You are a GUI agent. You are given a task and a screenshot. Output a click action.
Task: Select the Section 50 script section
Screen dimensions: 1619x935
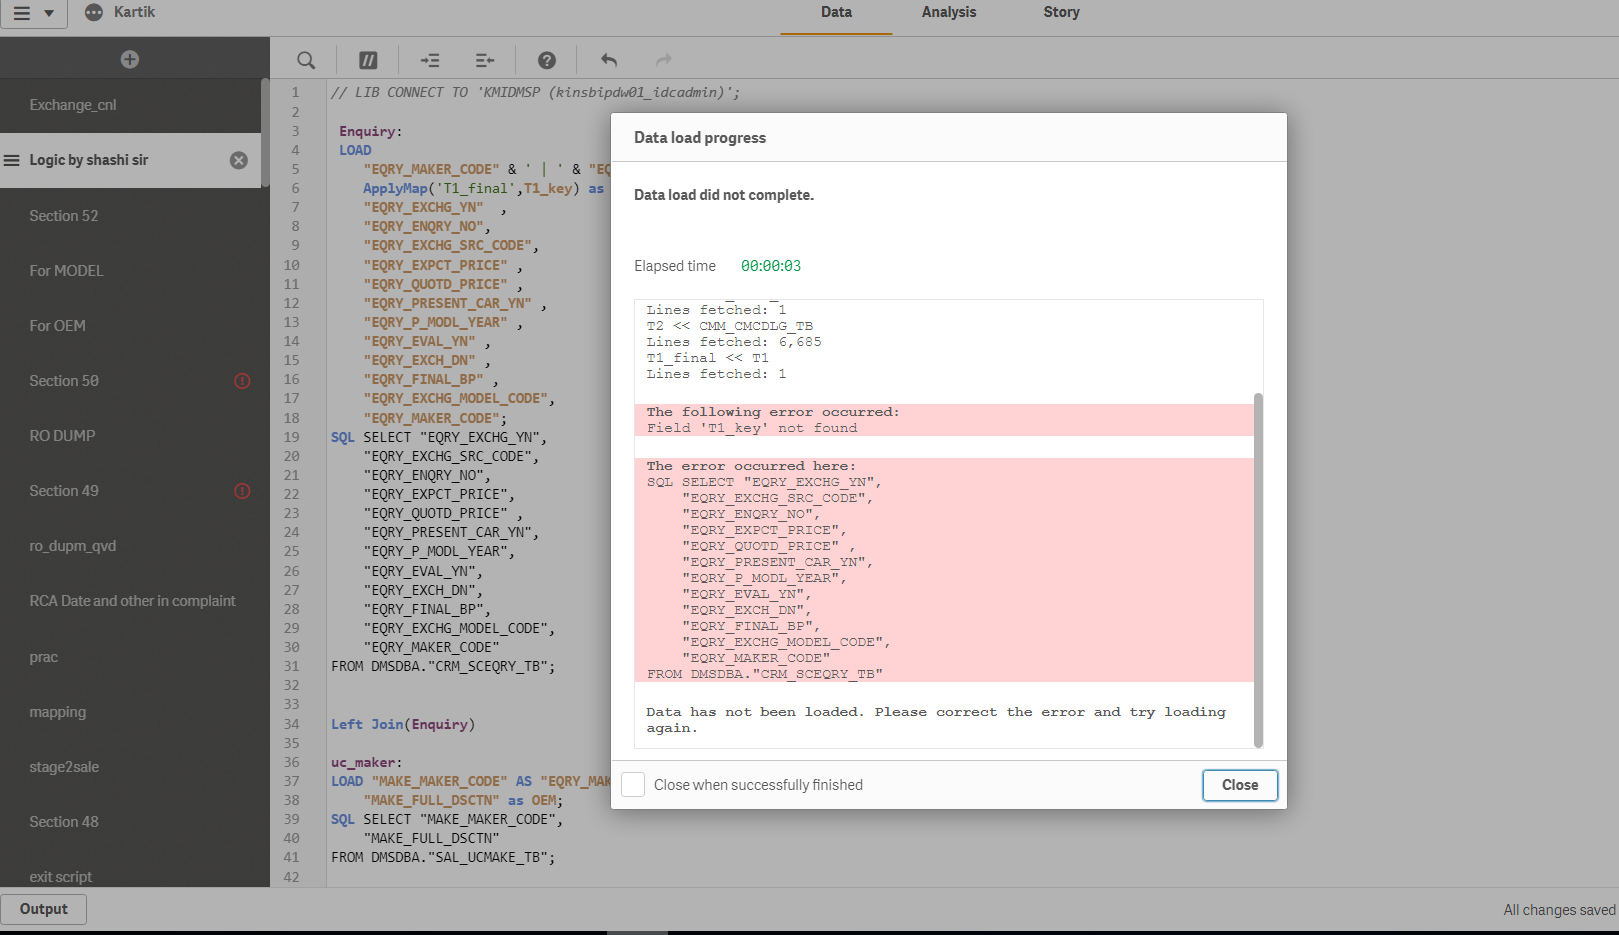(64, 381)
